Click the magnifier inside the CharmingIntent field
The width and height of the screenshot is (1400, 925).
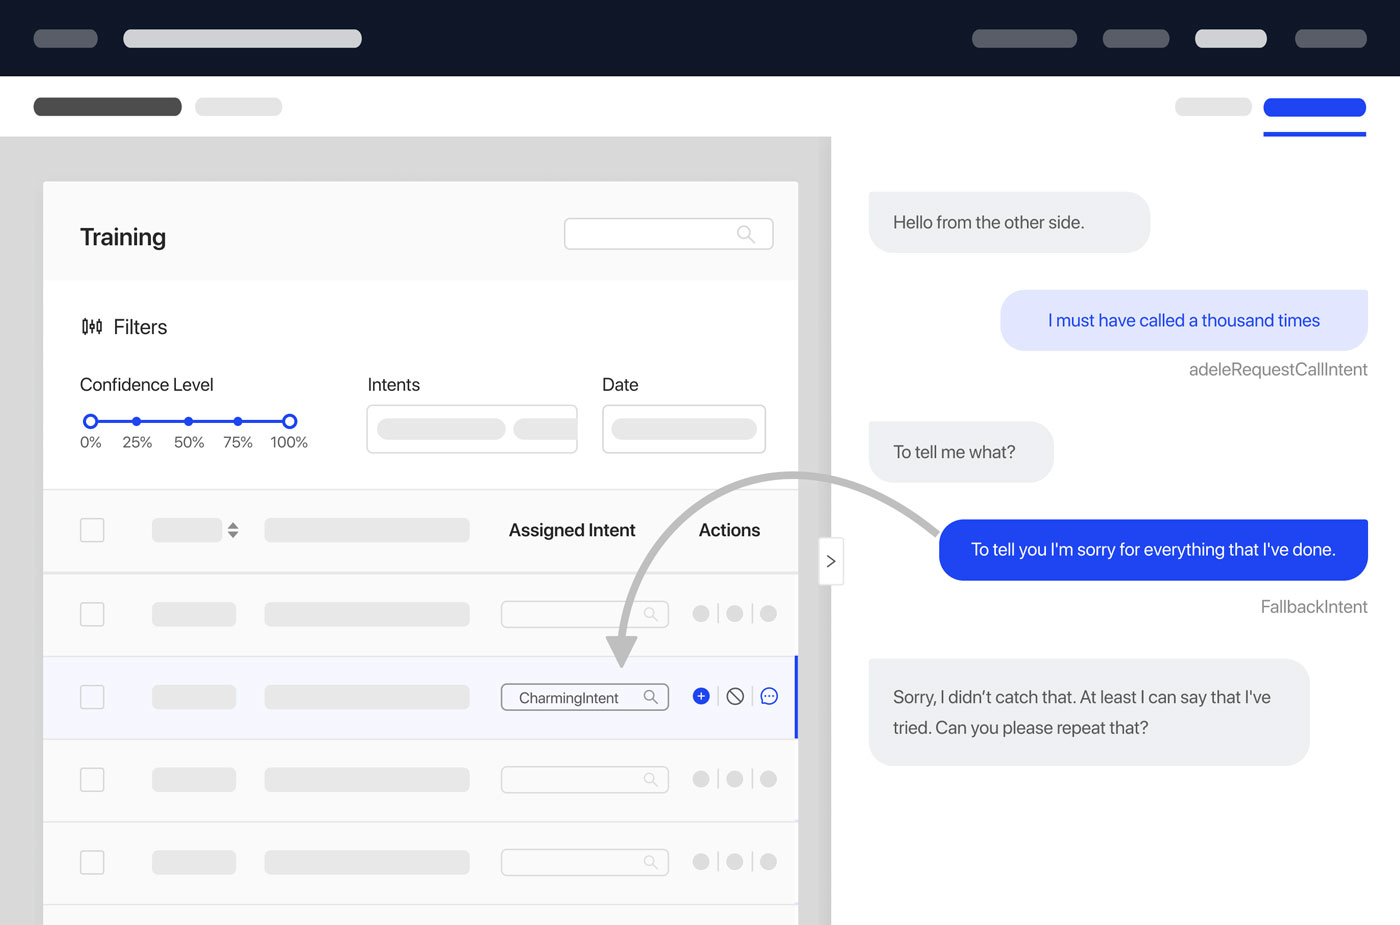[x=650, y=697]
